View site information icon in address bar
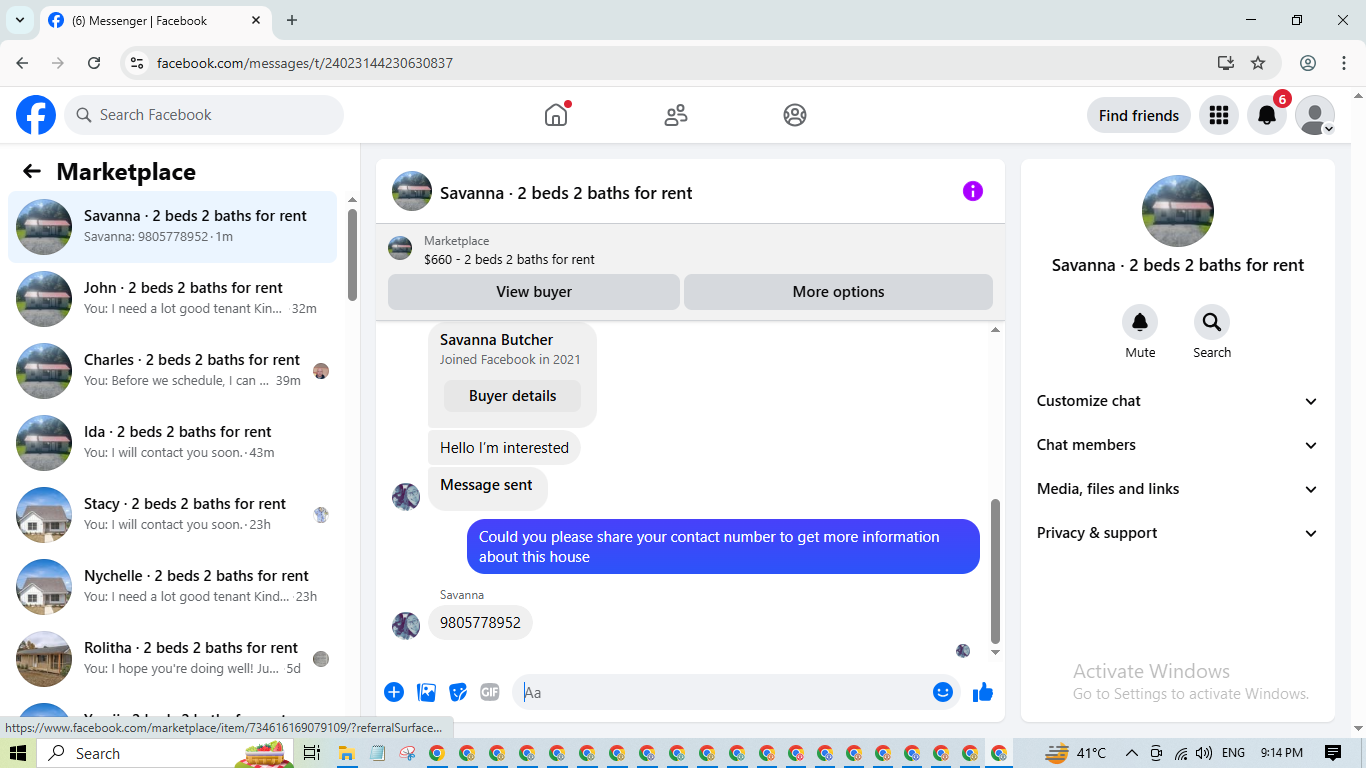 click(138, 63)
